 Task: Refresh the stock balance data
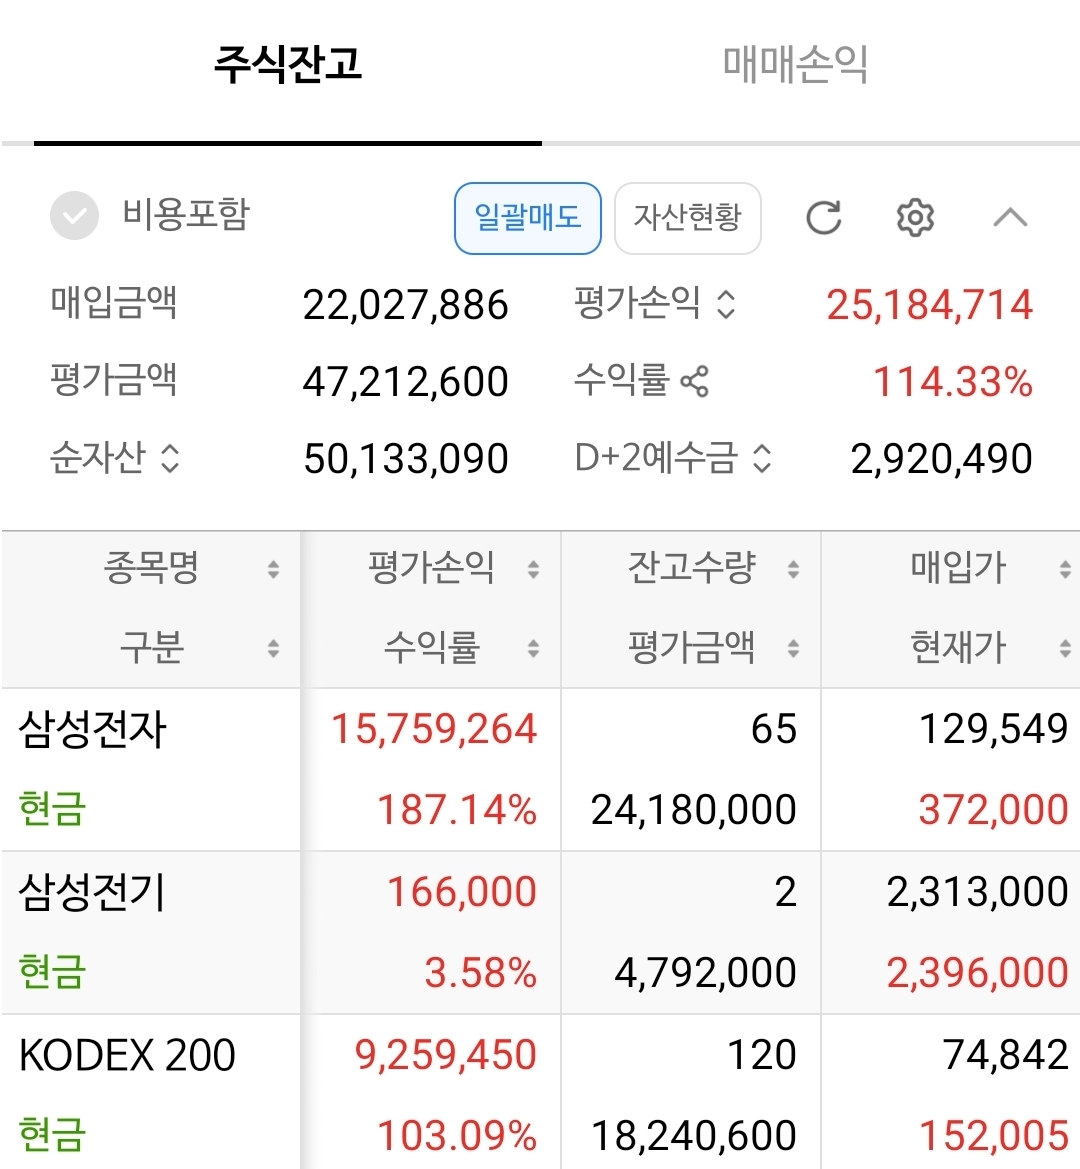(824, 218)
